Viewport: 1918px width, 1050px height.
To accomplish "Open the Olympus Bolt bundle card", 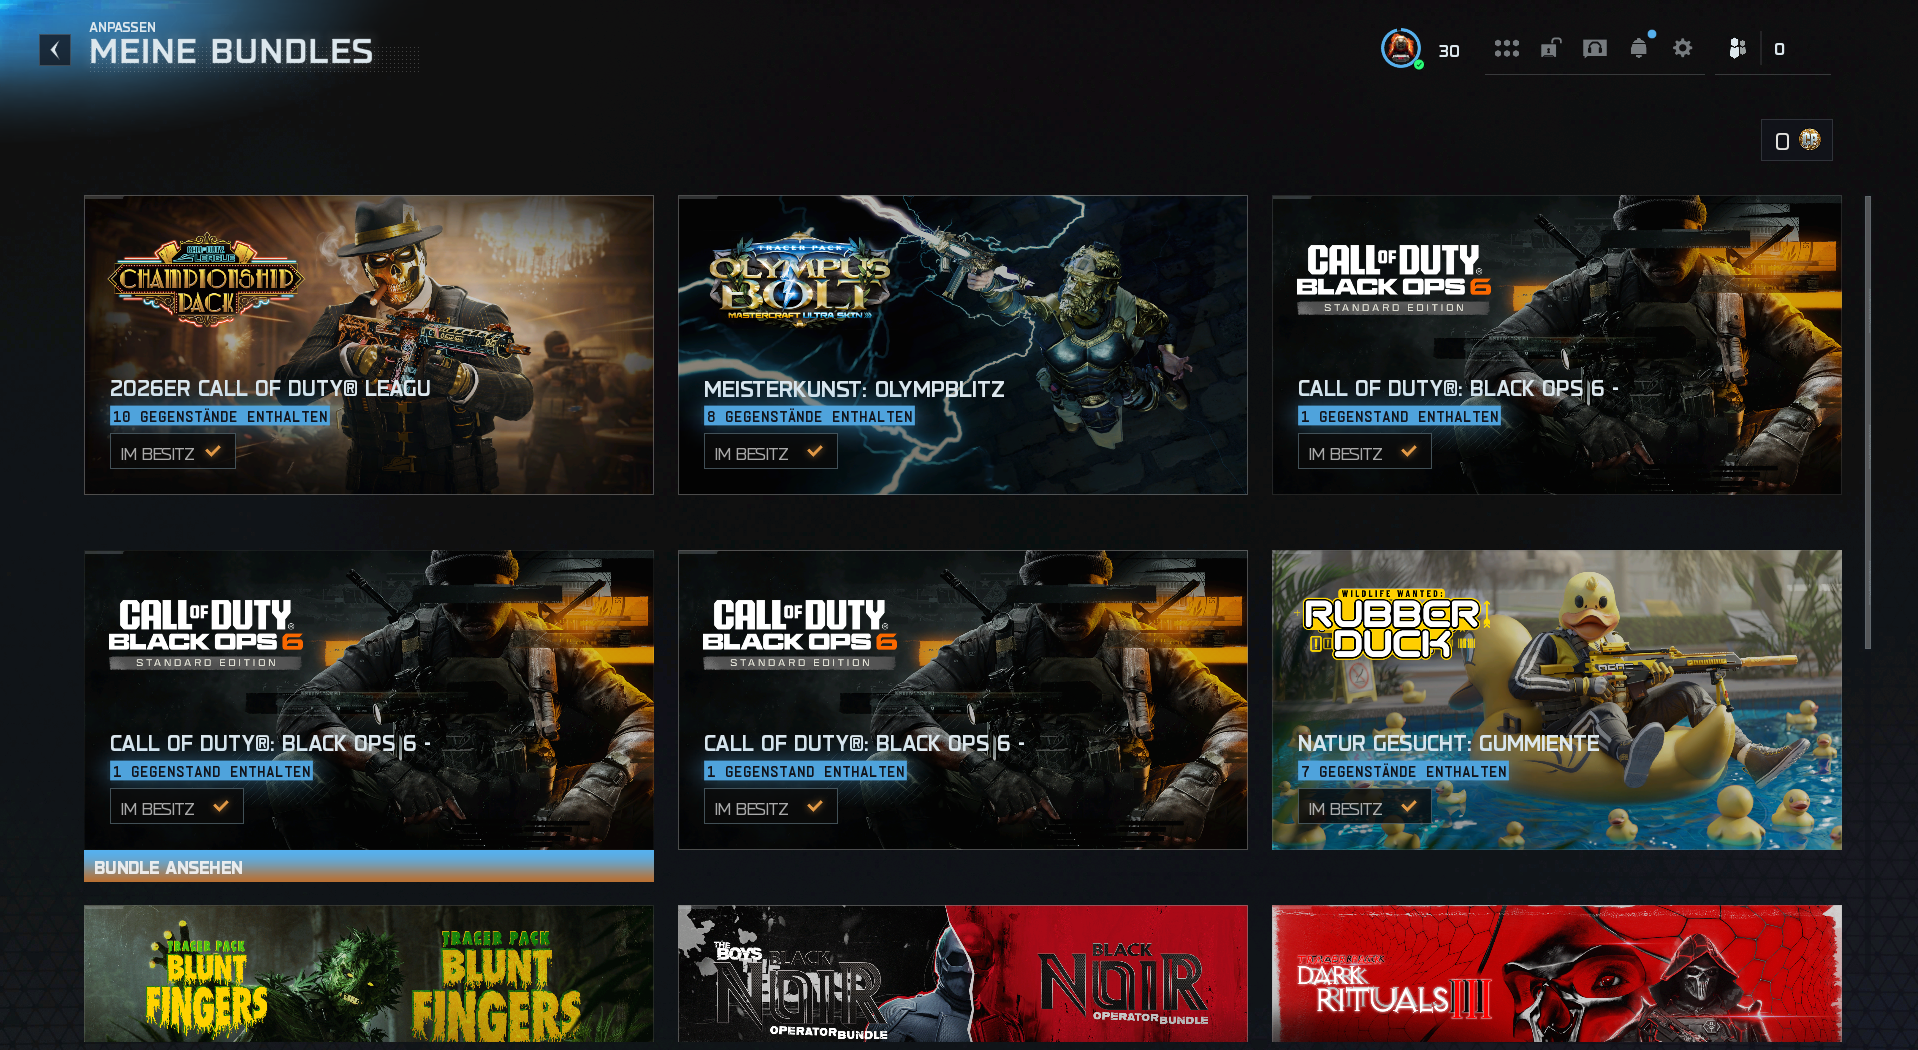I will 963,345.
